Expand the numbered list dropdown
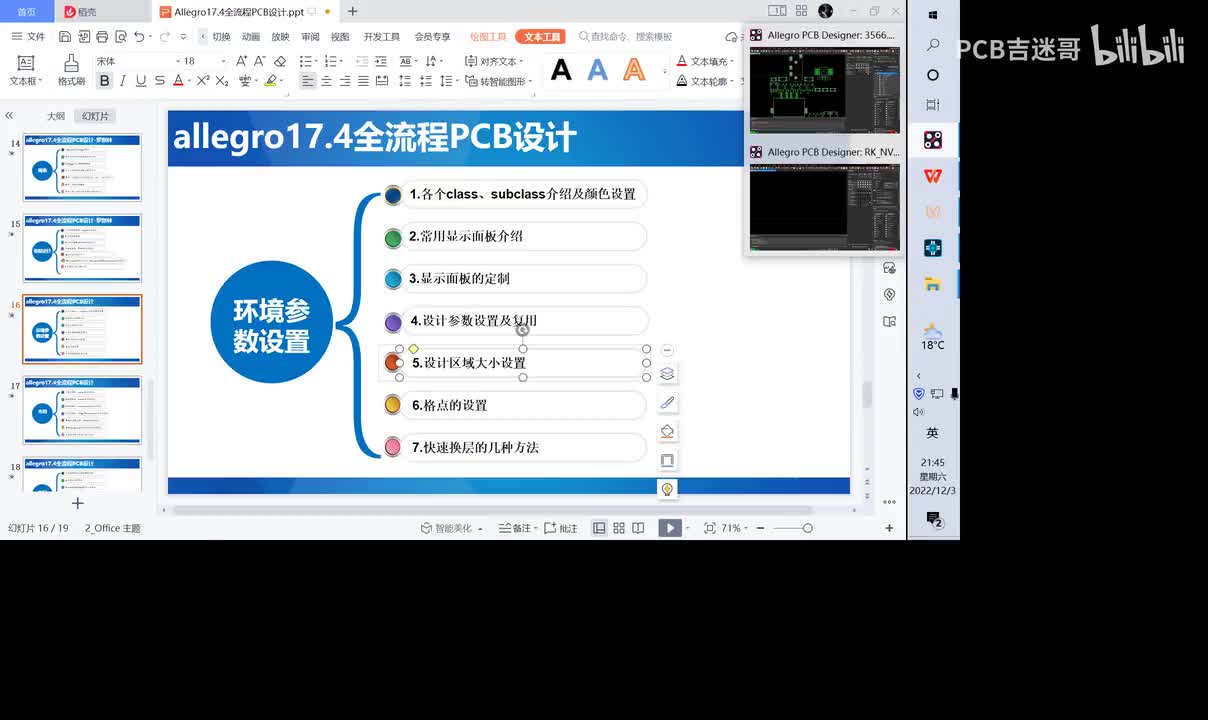Viewport: 1208px width, 720px height. click(x=343, y=61)
